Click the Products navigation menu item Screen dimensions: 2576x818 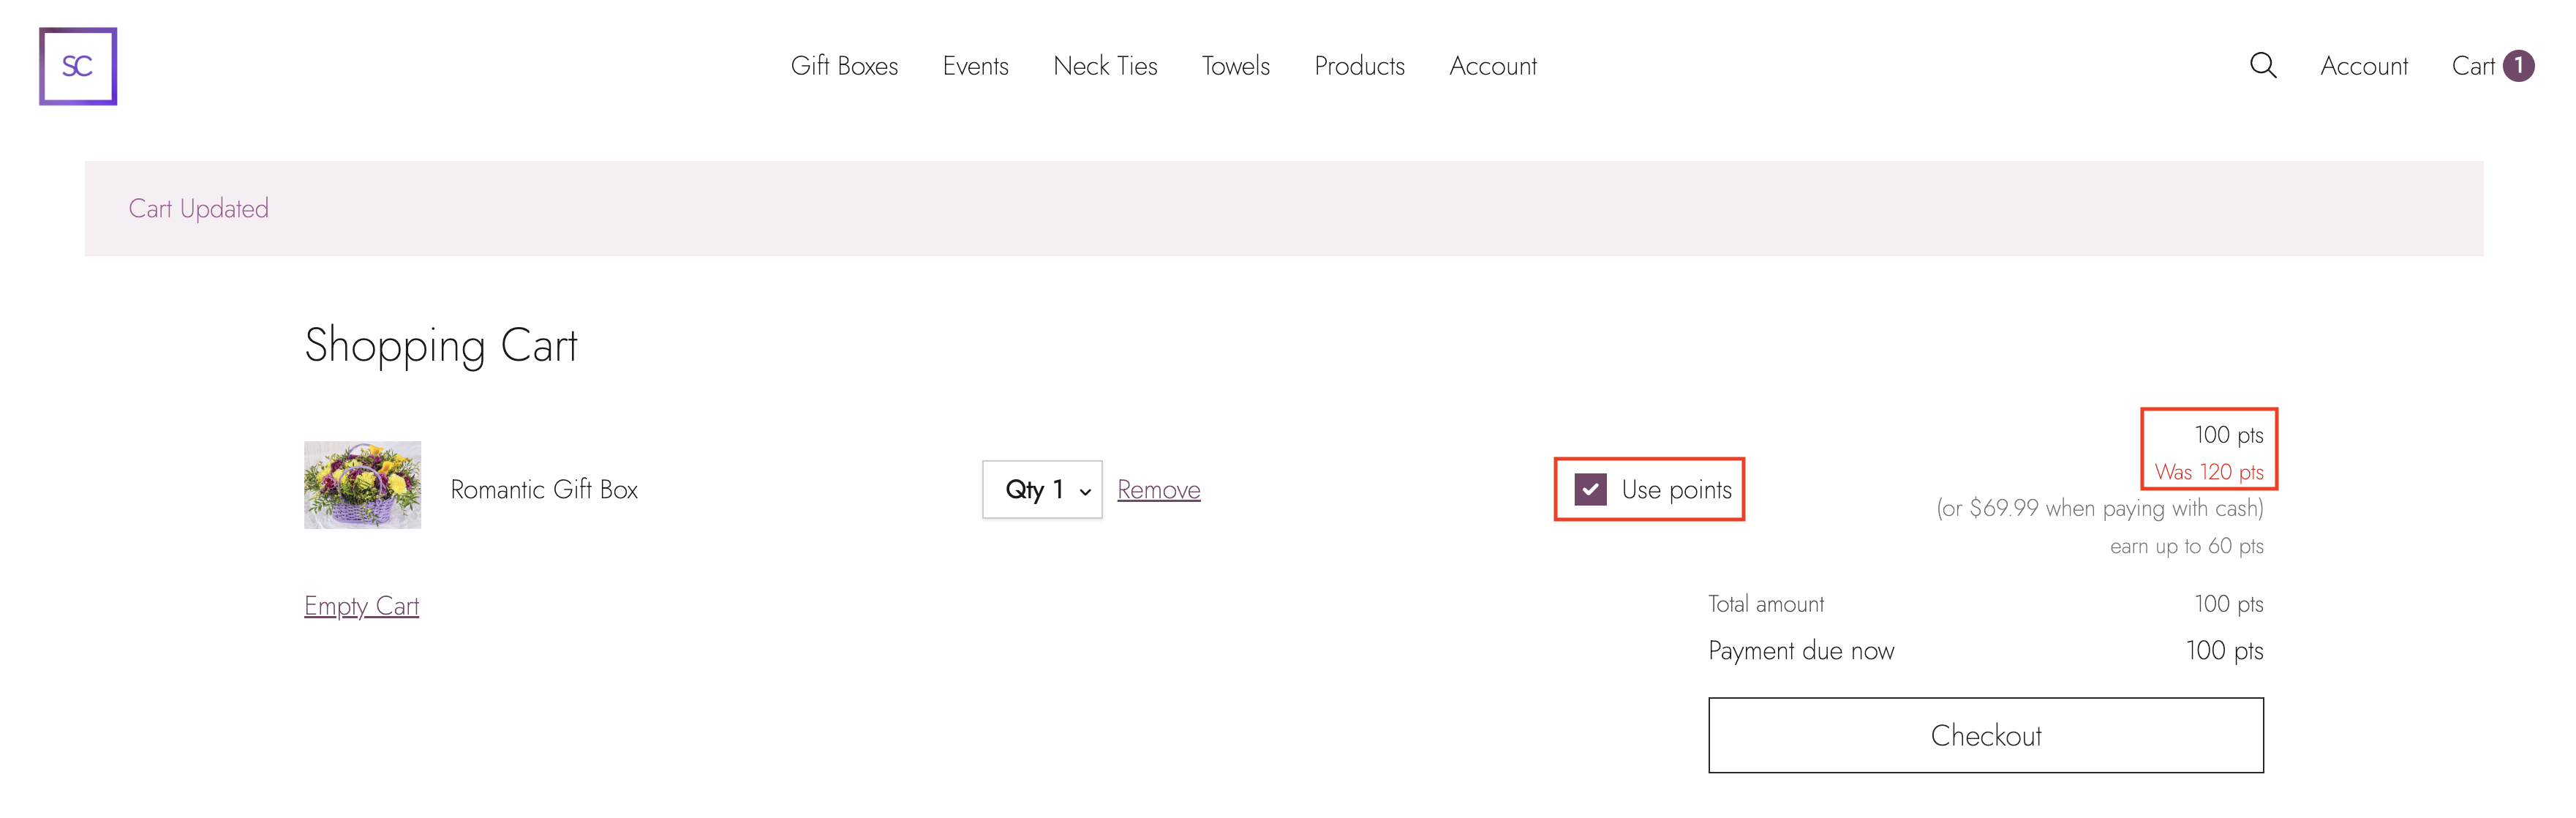1360,66
